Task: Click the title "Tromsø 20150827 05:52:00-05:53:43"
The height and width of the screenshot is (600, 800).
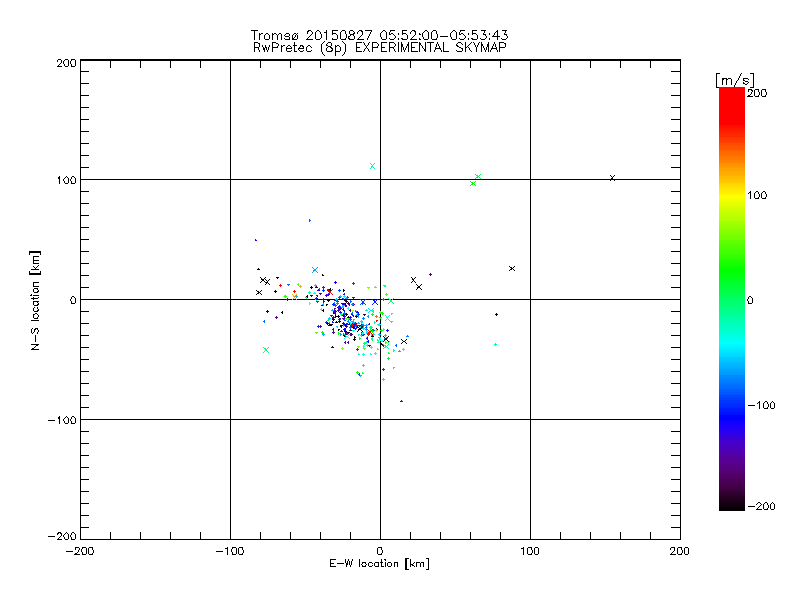Action: tap(379, 35)
